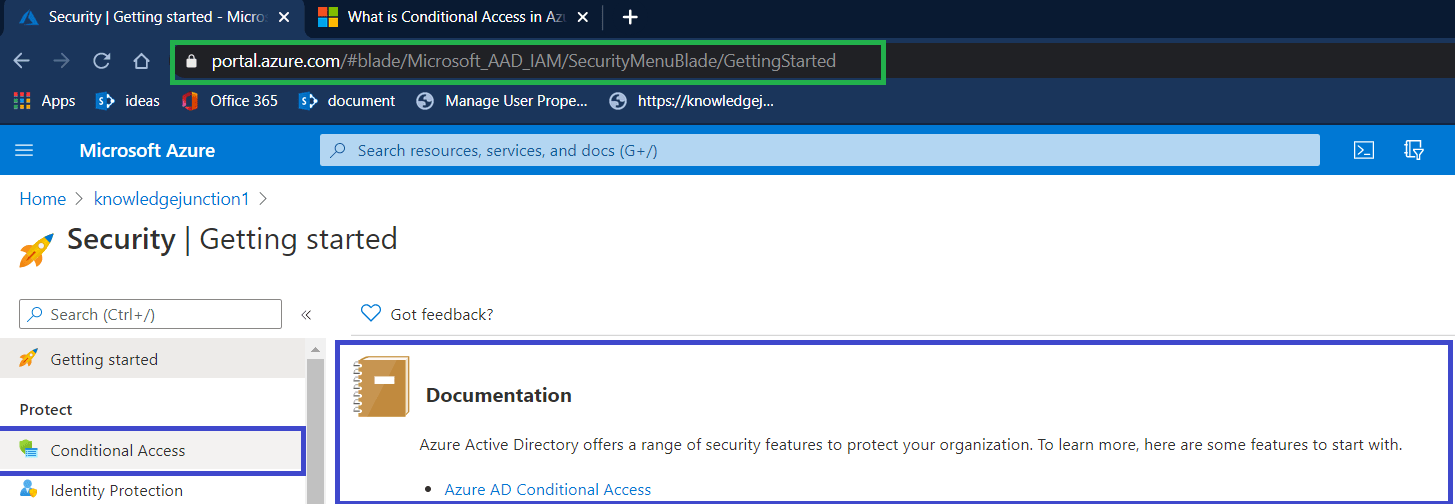Image resolution: width=1455 pixels, height=504 pixels.
Task: Go to the Microsoft Azure home logo
Action: [147, 150]
